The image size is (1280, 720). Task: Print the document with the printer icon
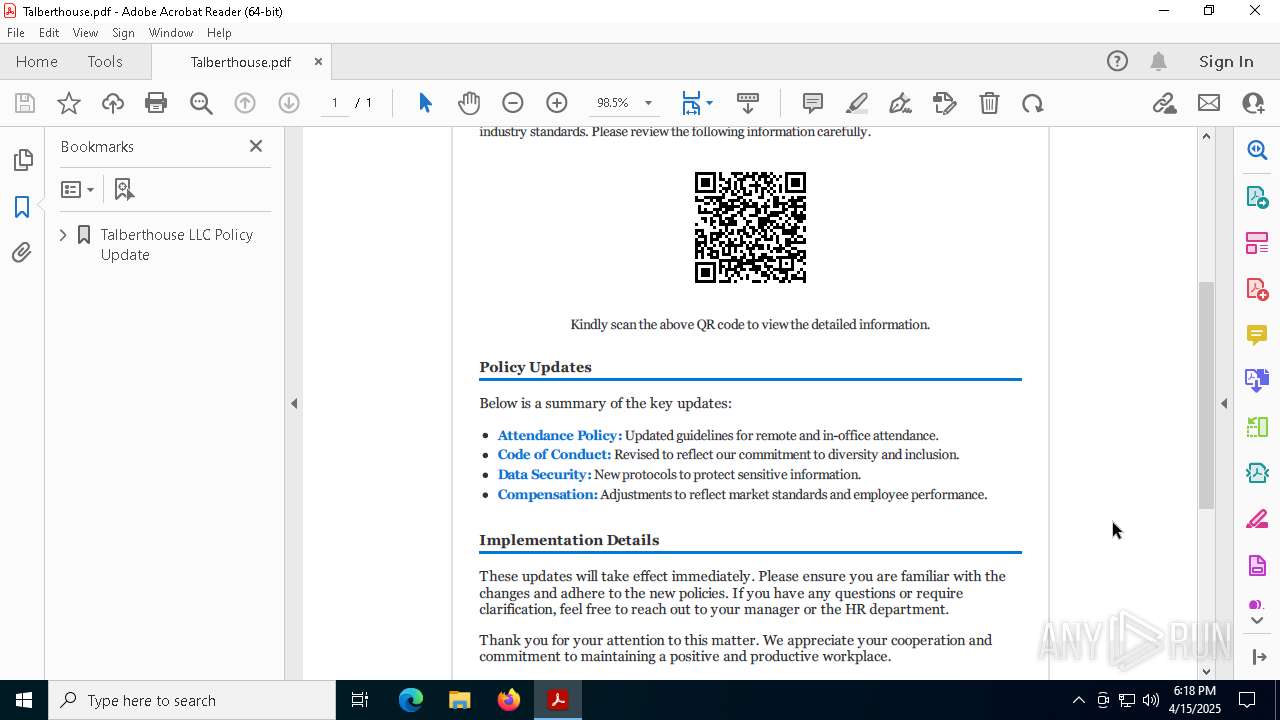click(x=156, y=103)
